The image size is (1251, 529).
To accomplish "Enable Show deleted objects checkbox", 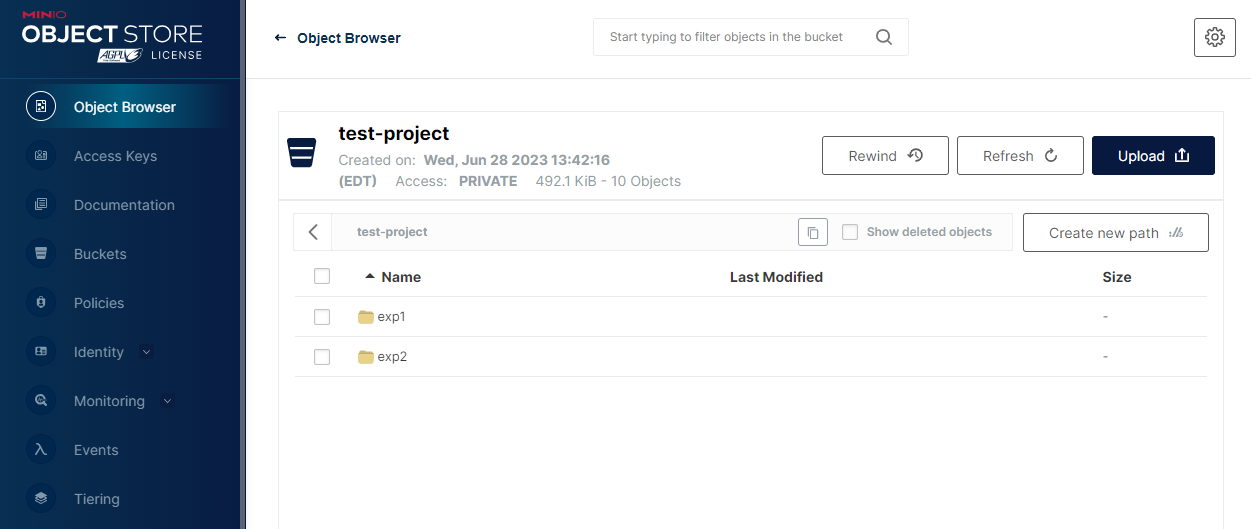I will click(x=850, y=232).
